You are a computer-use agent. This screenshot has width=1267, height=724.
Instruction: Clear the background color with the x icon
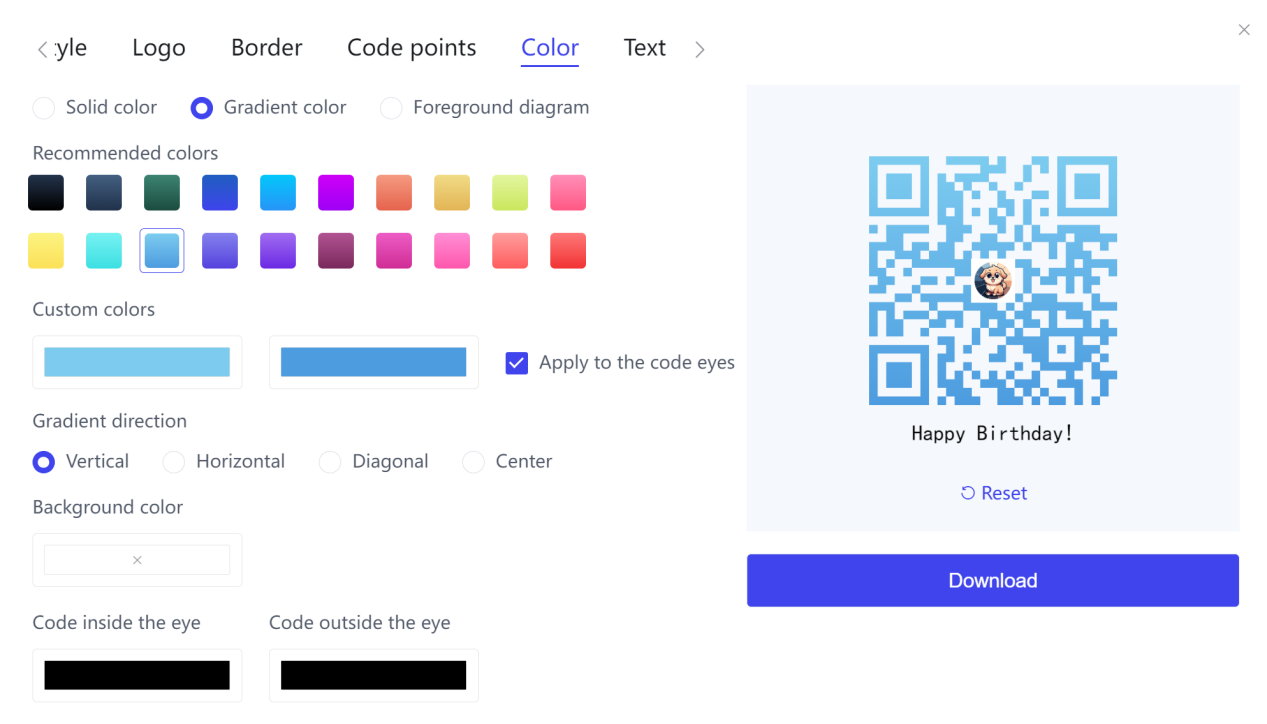(x=137, y=560)
